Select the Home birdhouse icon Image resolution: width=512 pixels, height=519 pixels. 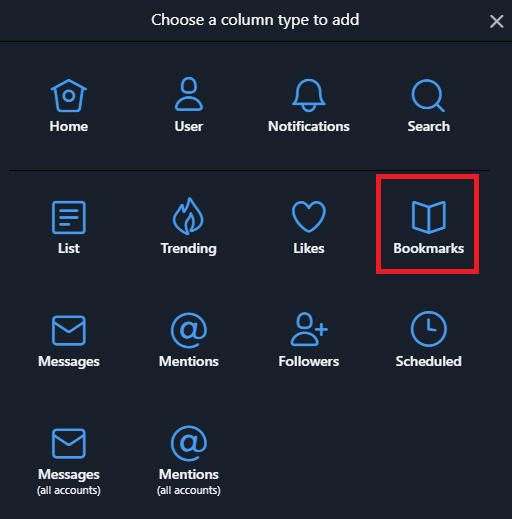(69, 95)
